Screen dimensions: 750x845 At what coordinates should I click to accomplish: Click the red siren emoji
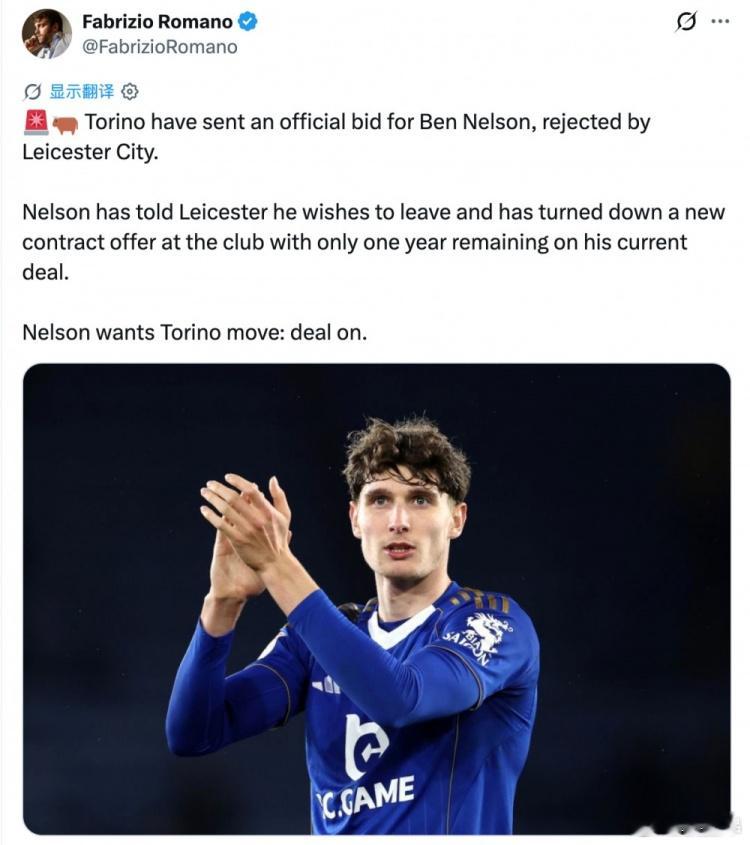[36, 122]
